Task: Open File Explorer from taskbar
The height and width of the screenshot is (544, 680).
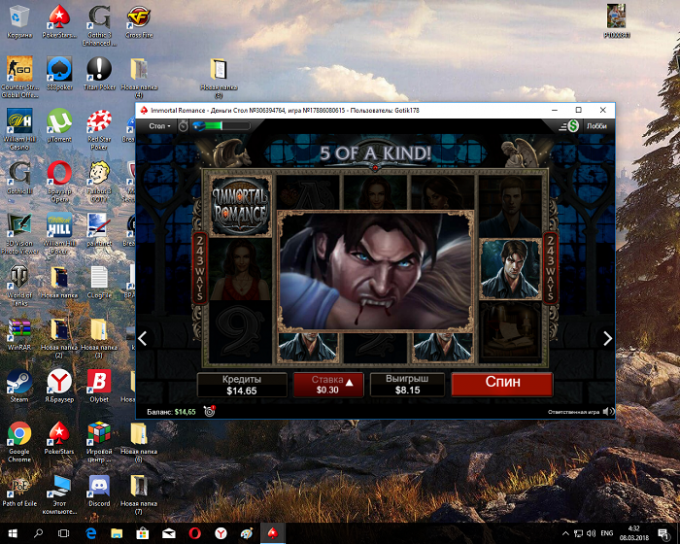Action: pyautogui.click(x=116, y=533)
